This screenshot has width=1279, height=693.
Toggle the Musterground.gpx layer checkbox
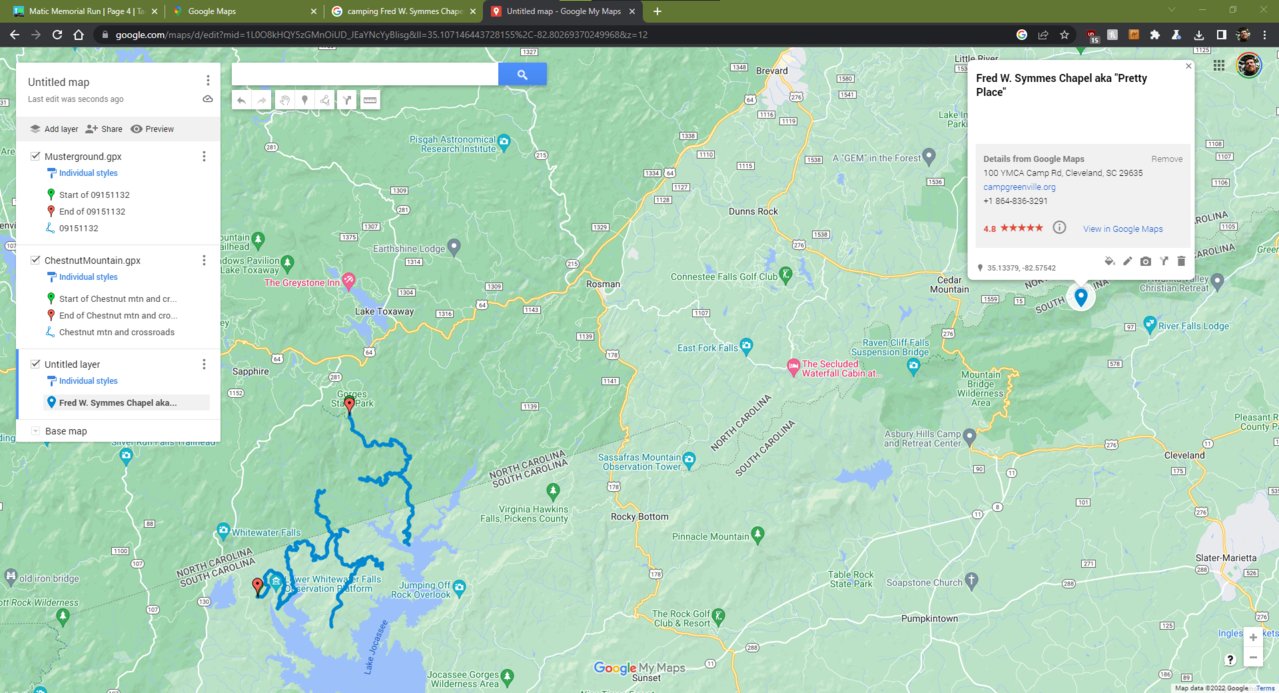(x=35, y=156)
